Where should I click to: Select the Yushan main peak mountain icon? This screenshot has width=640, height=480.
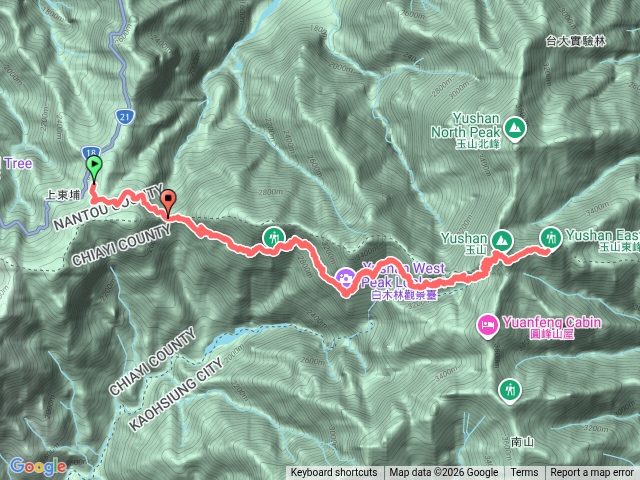pos(502,240)
